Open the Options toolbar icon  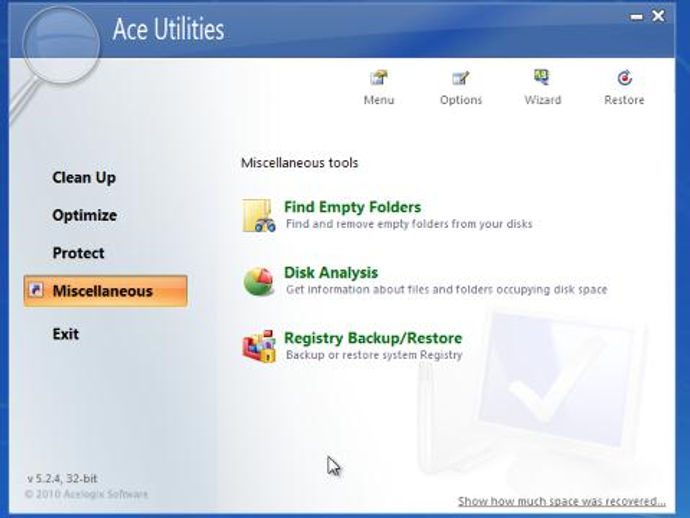pos(460,78)
